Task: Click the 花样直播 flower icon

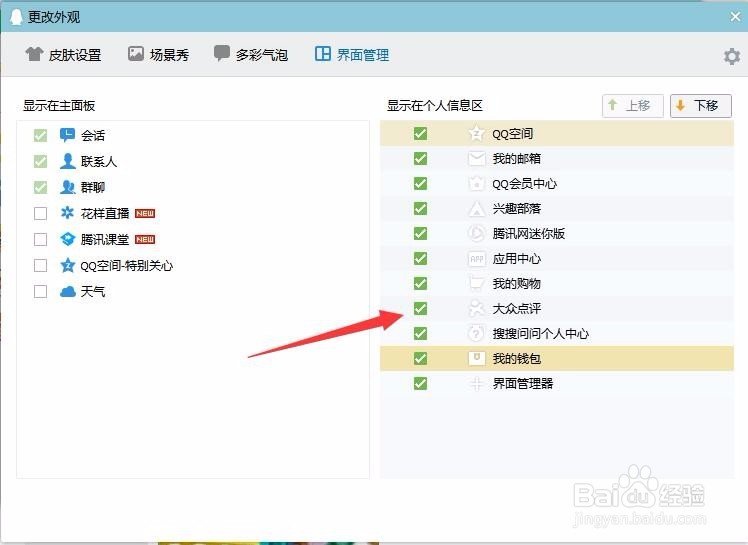Action: click(x=67, y=213)
